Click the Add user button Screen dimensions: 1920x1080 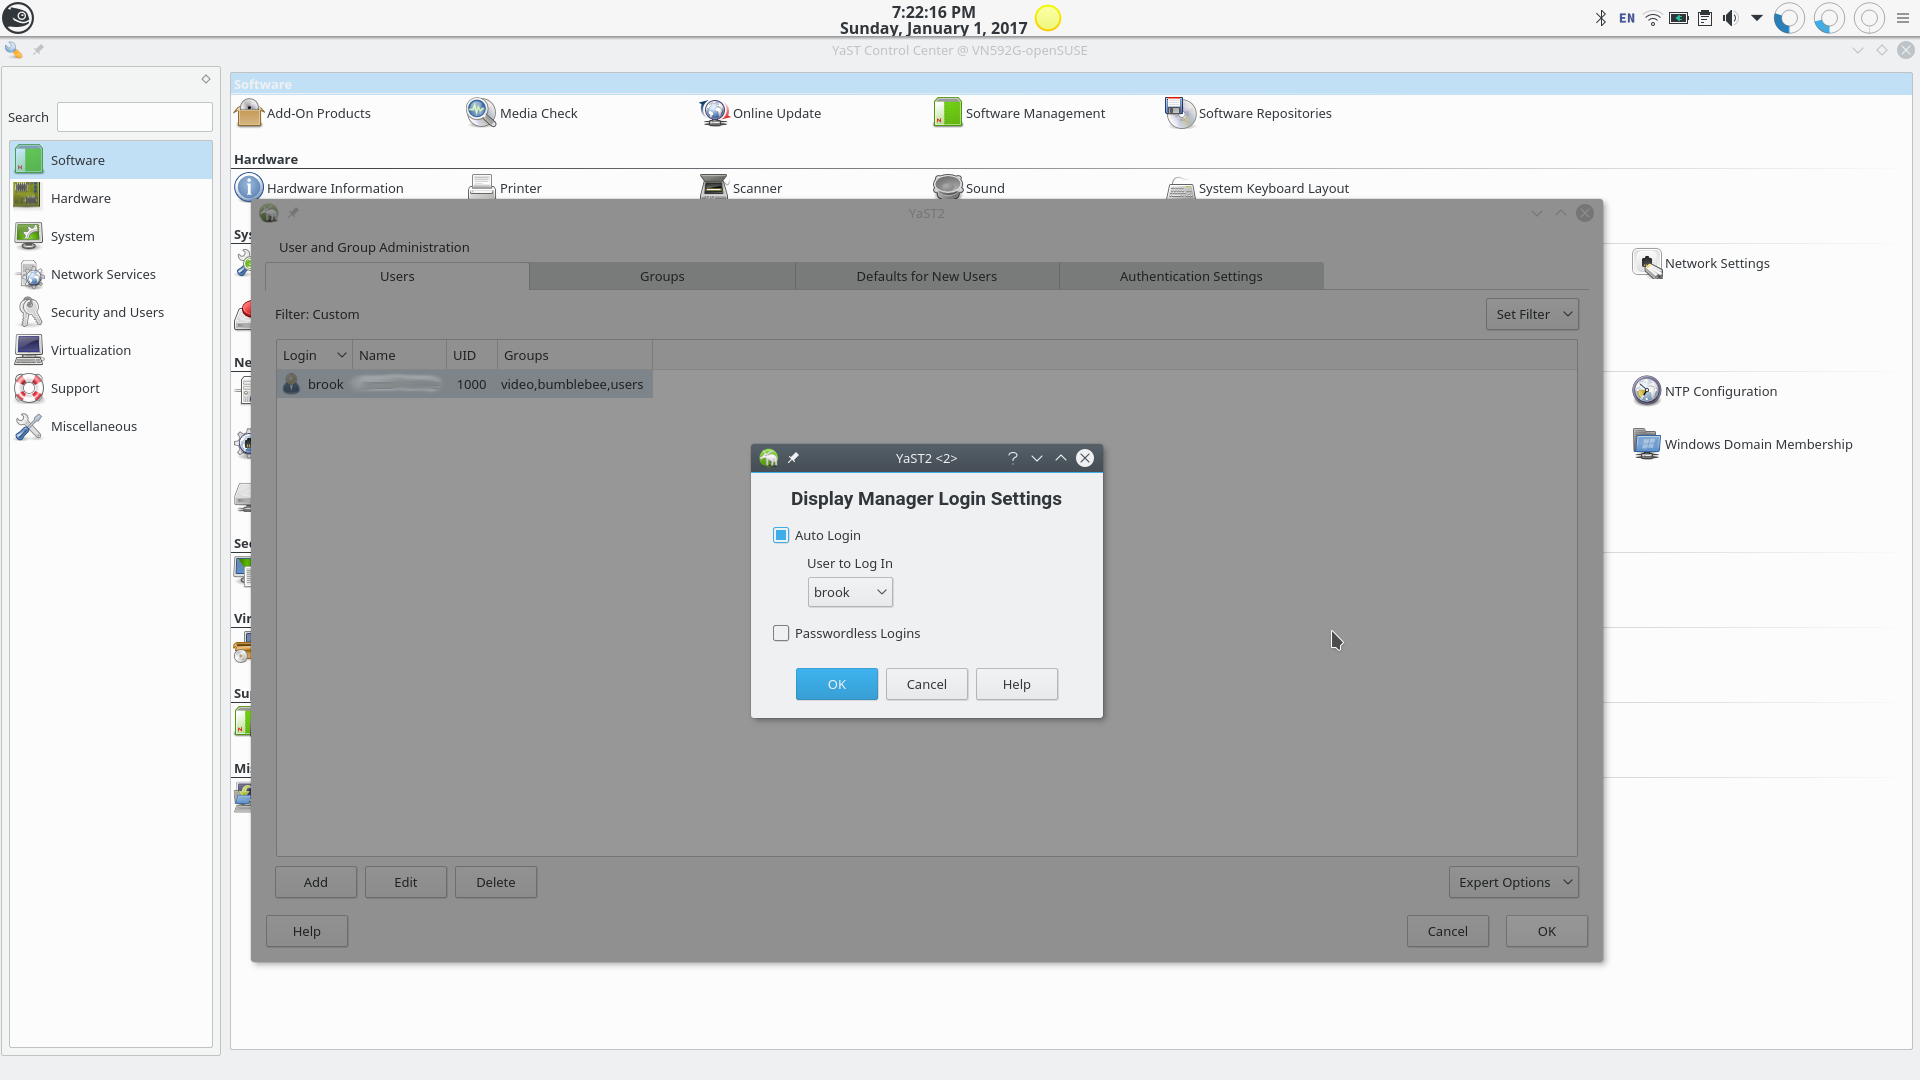(x=316, y=882)
